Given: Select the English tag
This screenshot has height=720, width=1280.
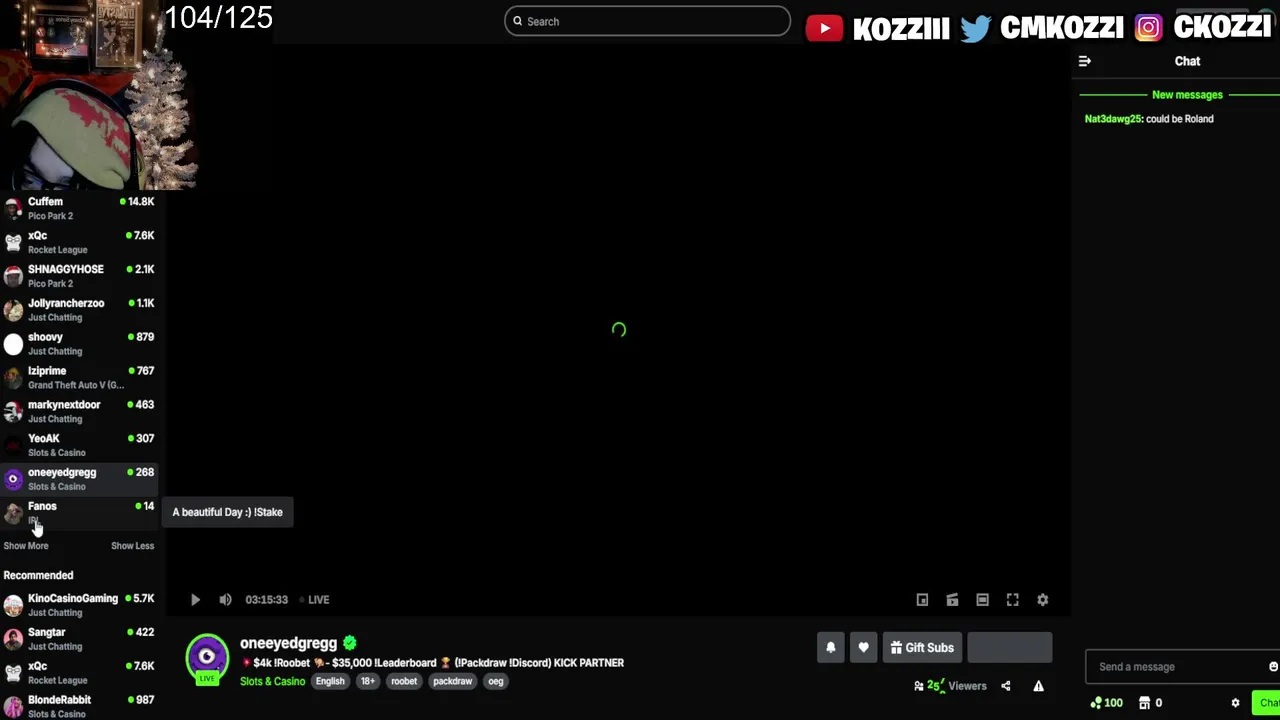Looking at the screenshot, I should pos(330,681).
